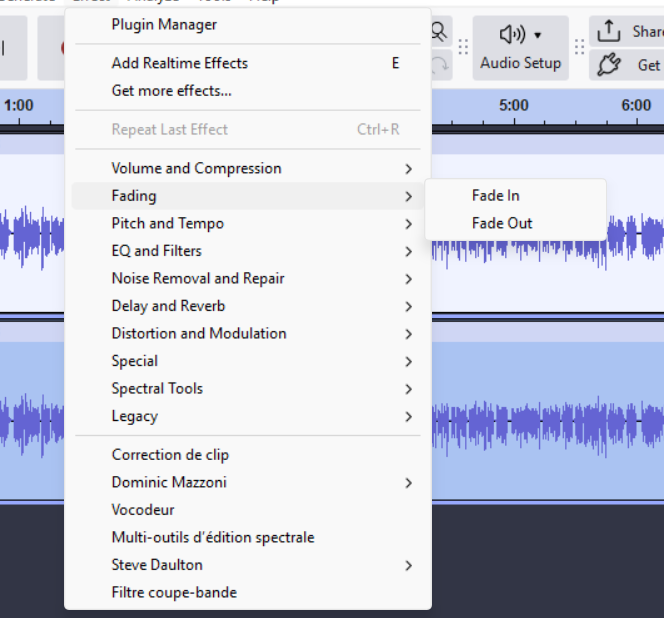Open the Steve Daulton plugin submenu

pos(157,565)
